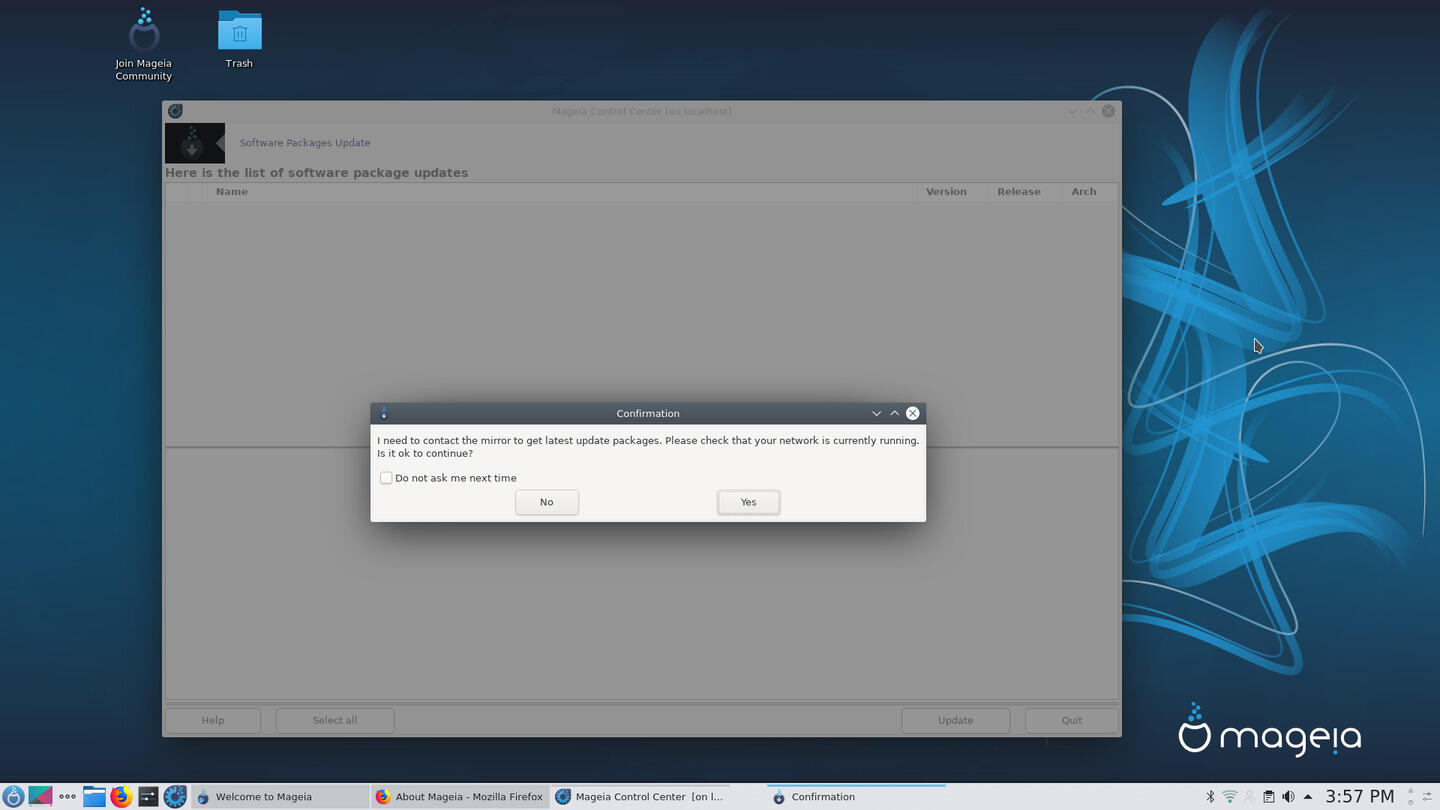The image size is (1440, 810).
Task: Click Help in the Software Packages Update window
Action: tap(213, 720)
